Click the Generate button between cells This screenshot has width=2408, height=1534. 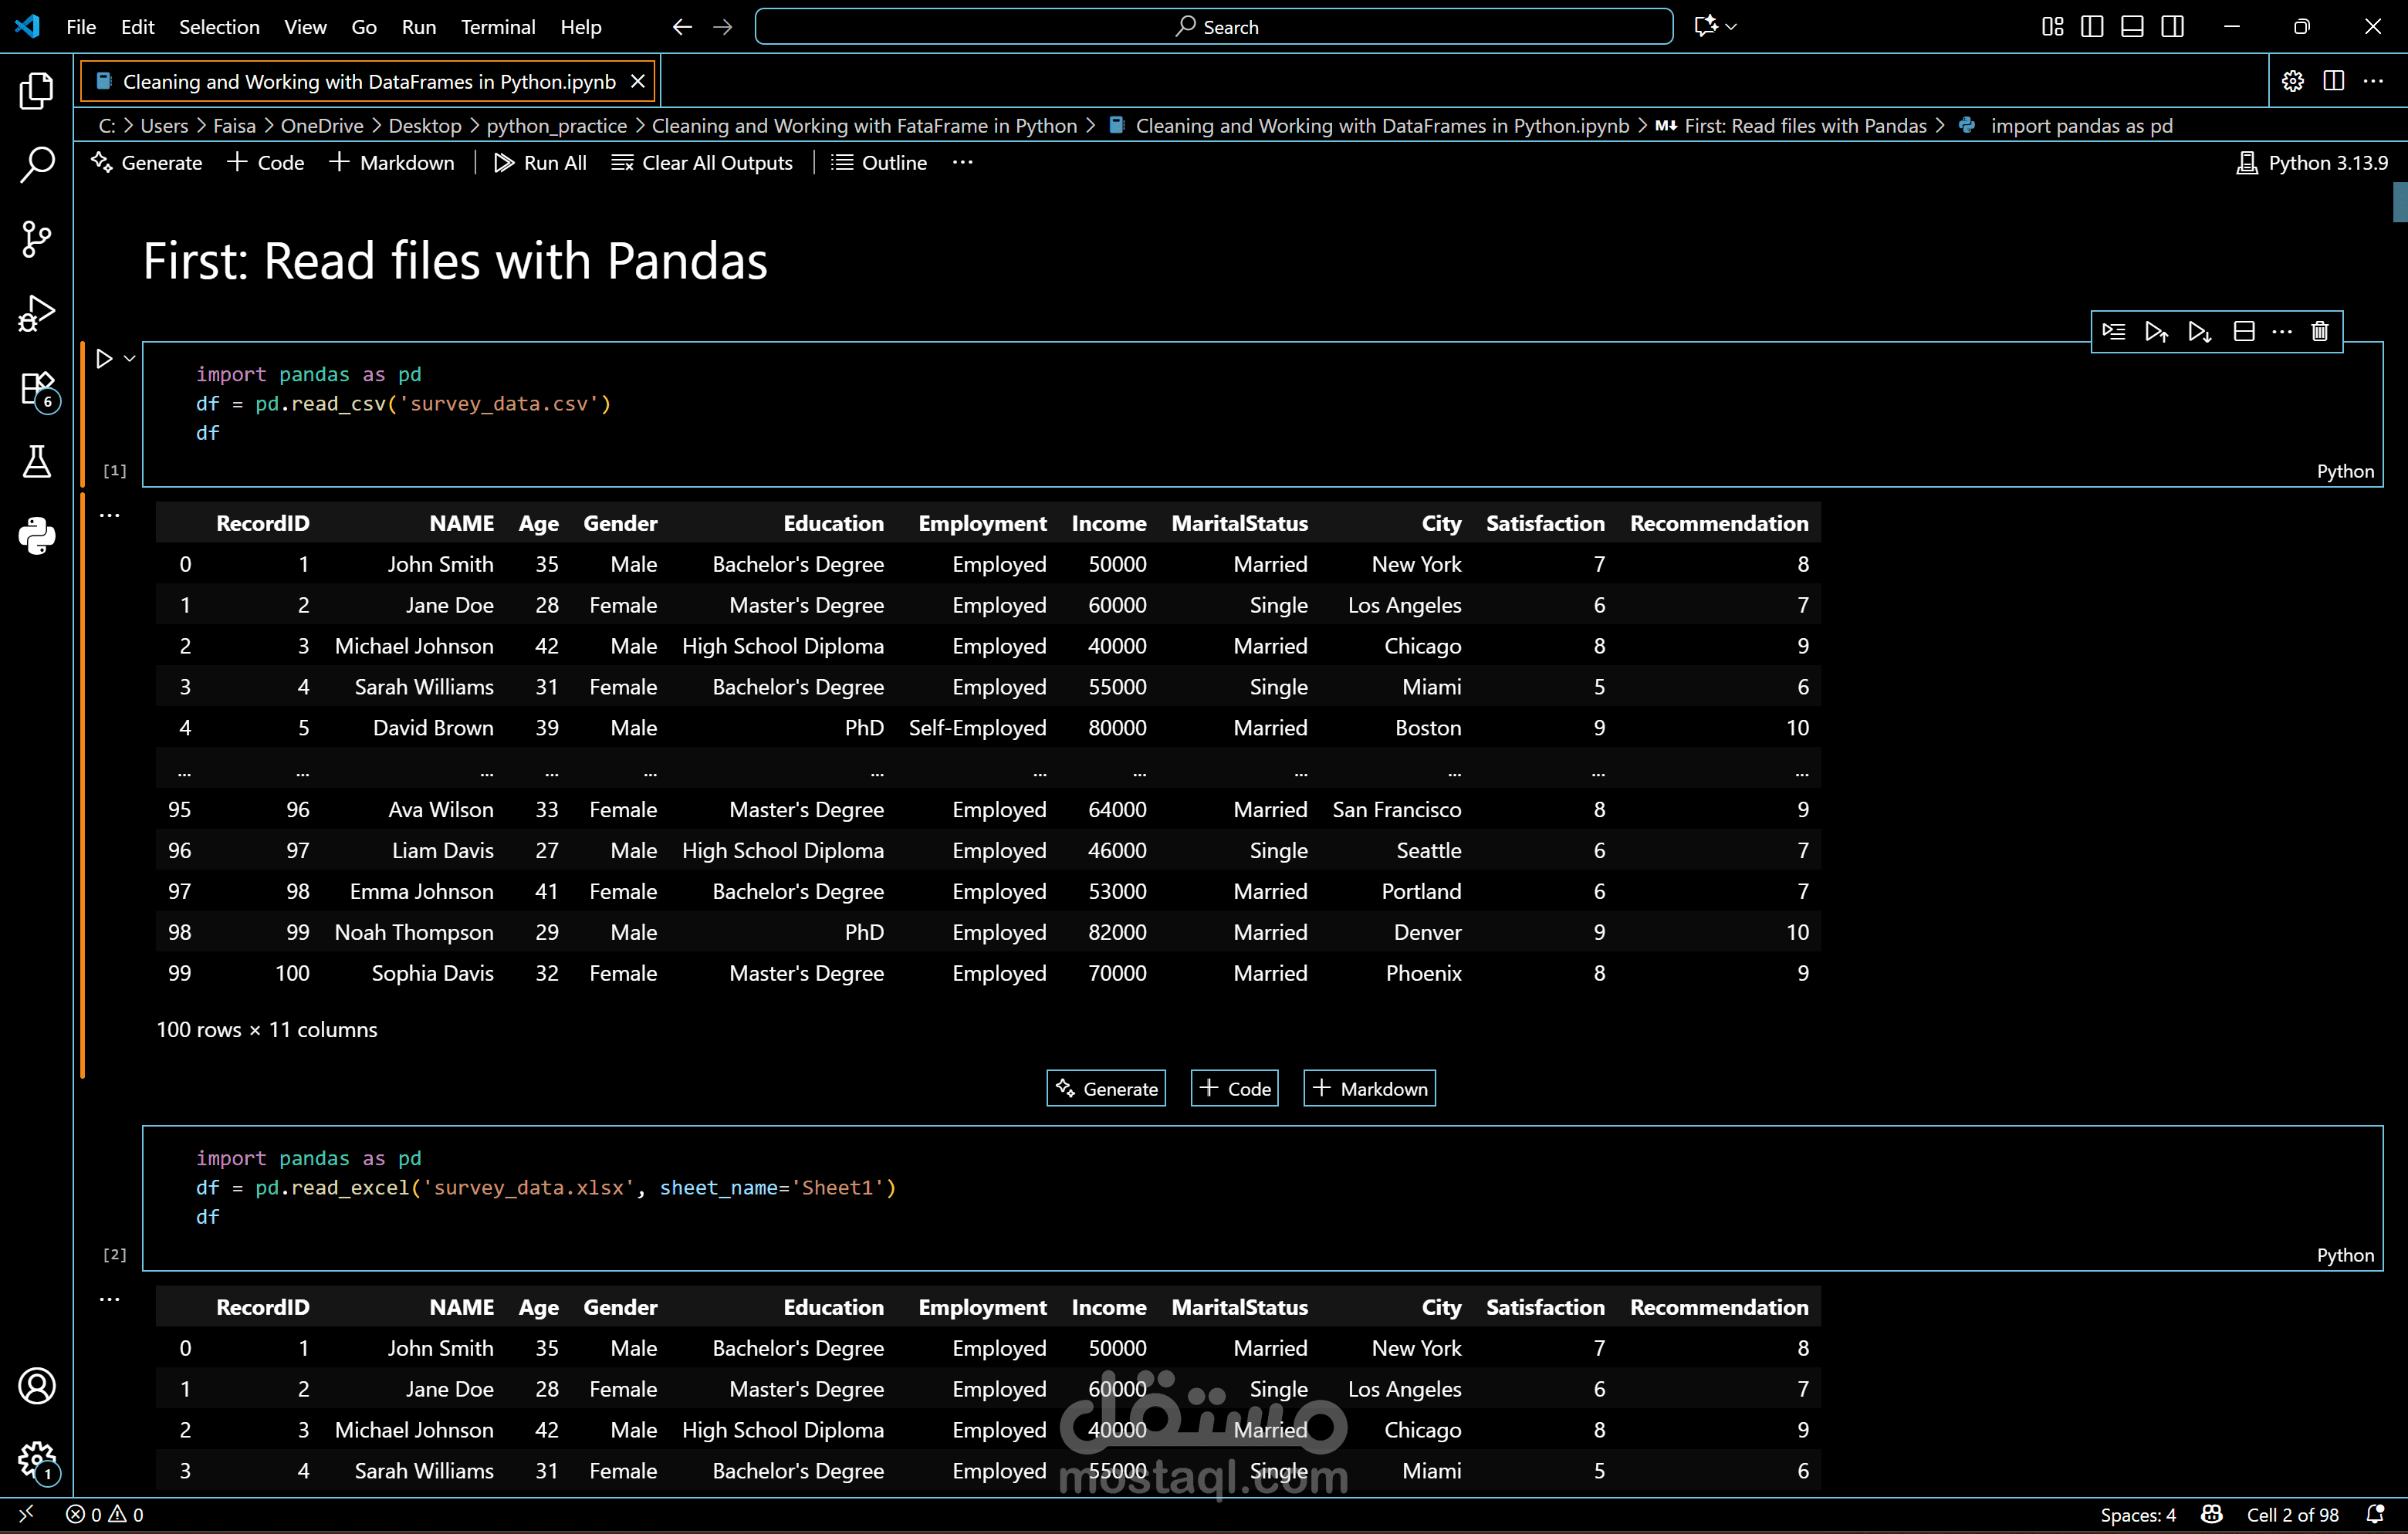(1106, 1088)
